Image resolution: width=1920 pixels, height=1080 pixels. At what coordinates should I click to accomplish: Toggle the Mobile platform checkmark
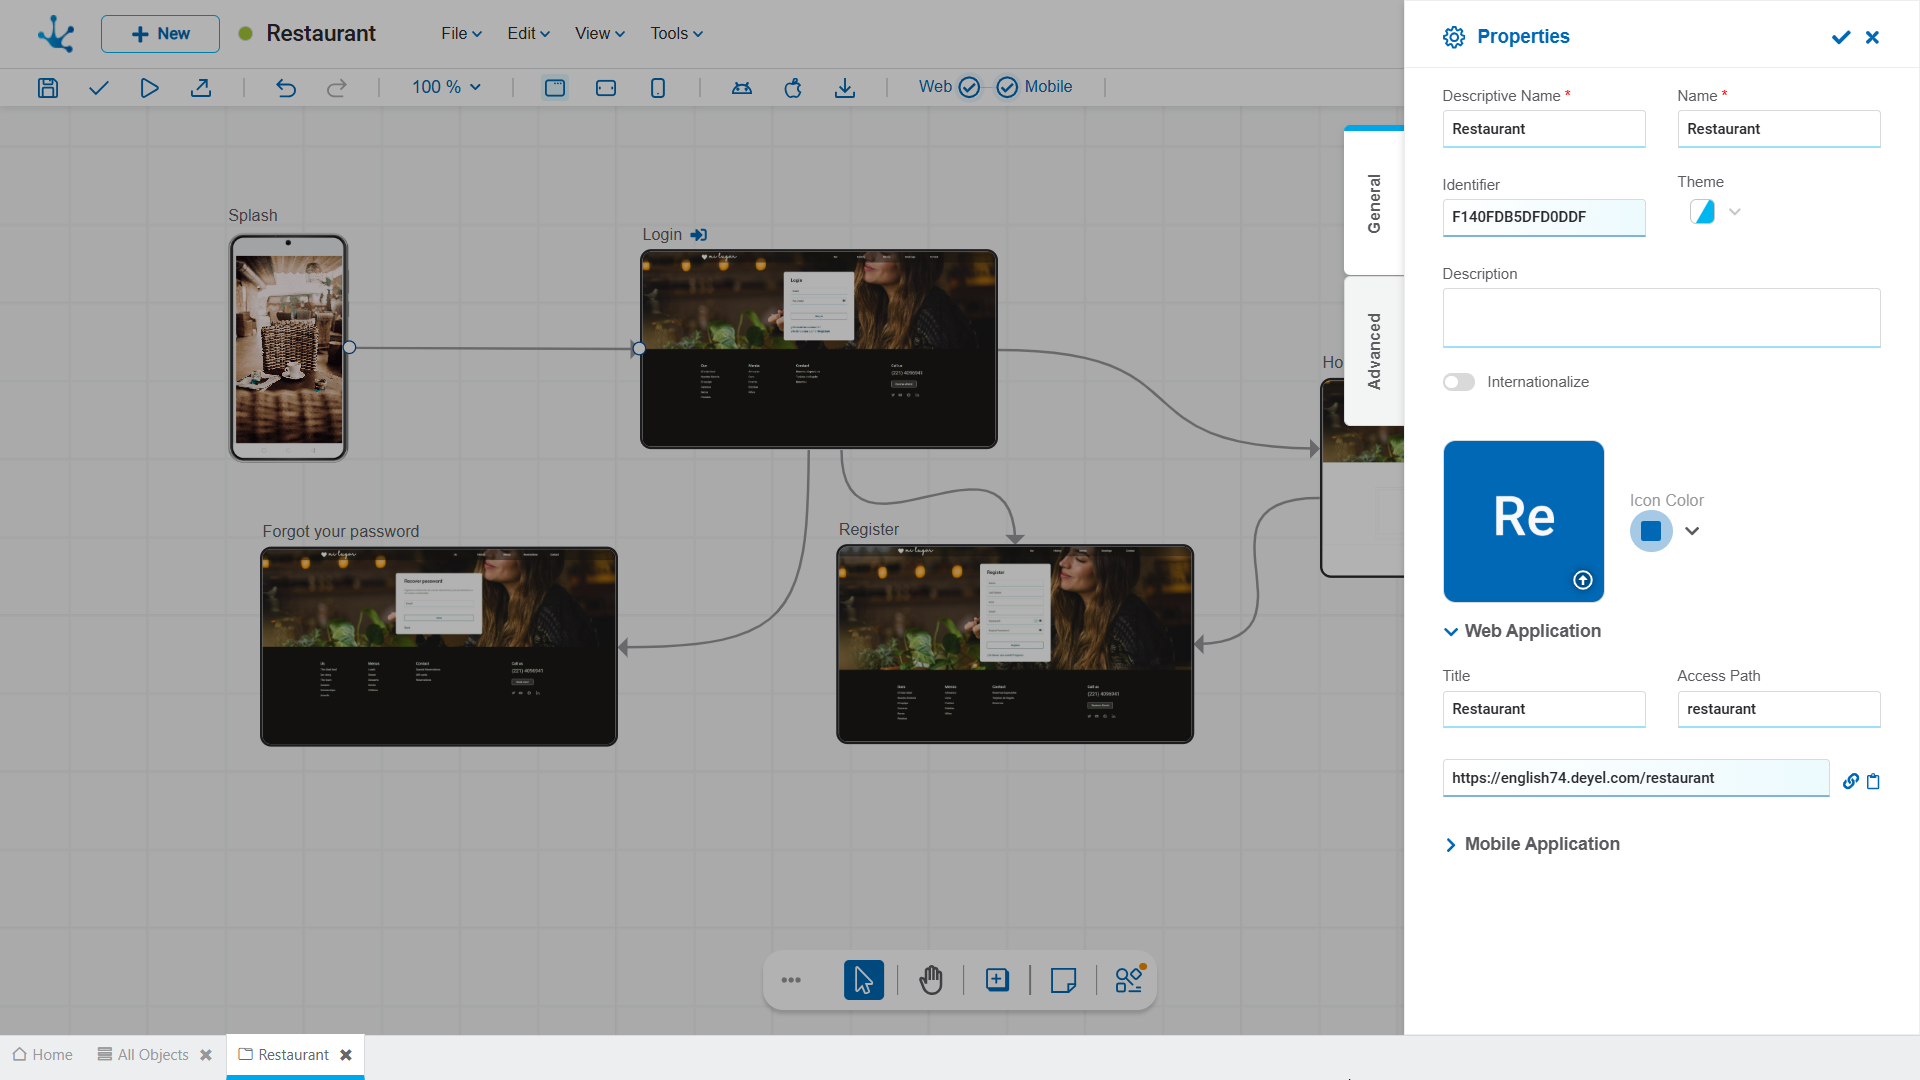tap(1007, 87)
